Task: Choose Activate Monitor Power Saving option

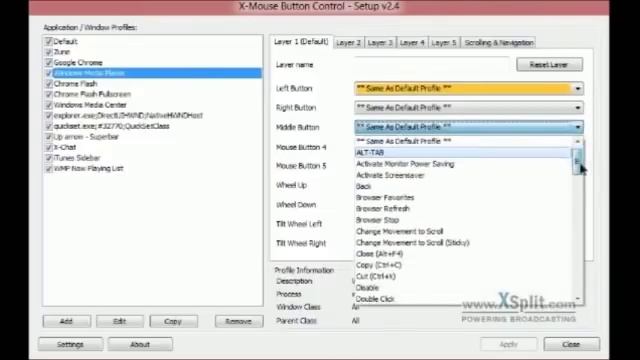Action: click(x=463, y=164)
